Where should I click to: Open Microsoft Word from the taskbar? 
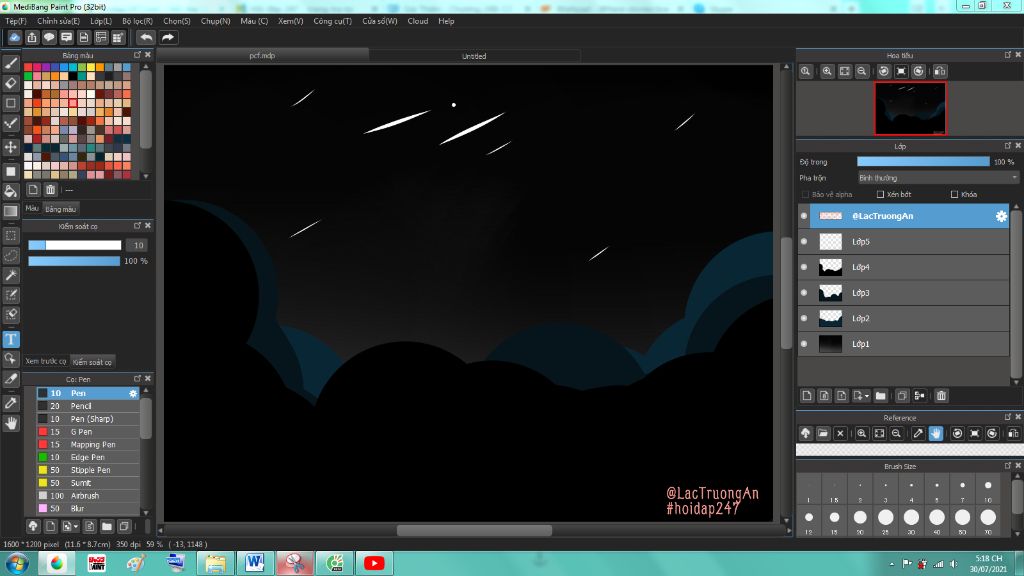(254, 563)
